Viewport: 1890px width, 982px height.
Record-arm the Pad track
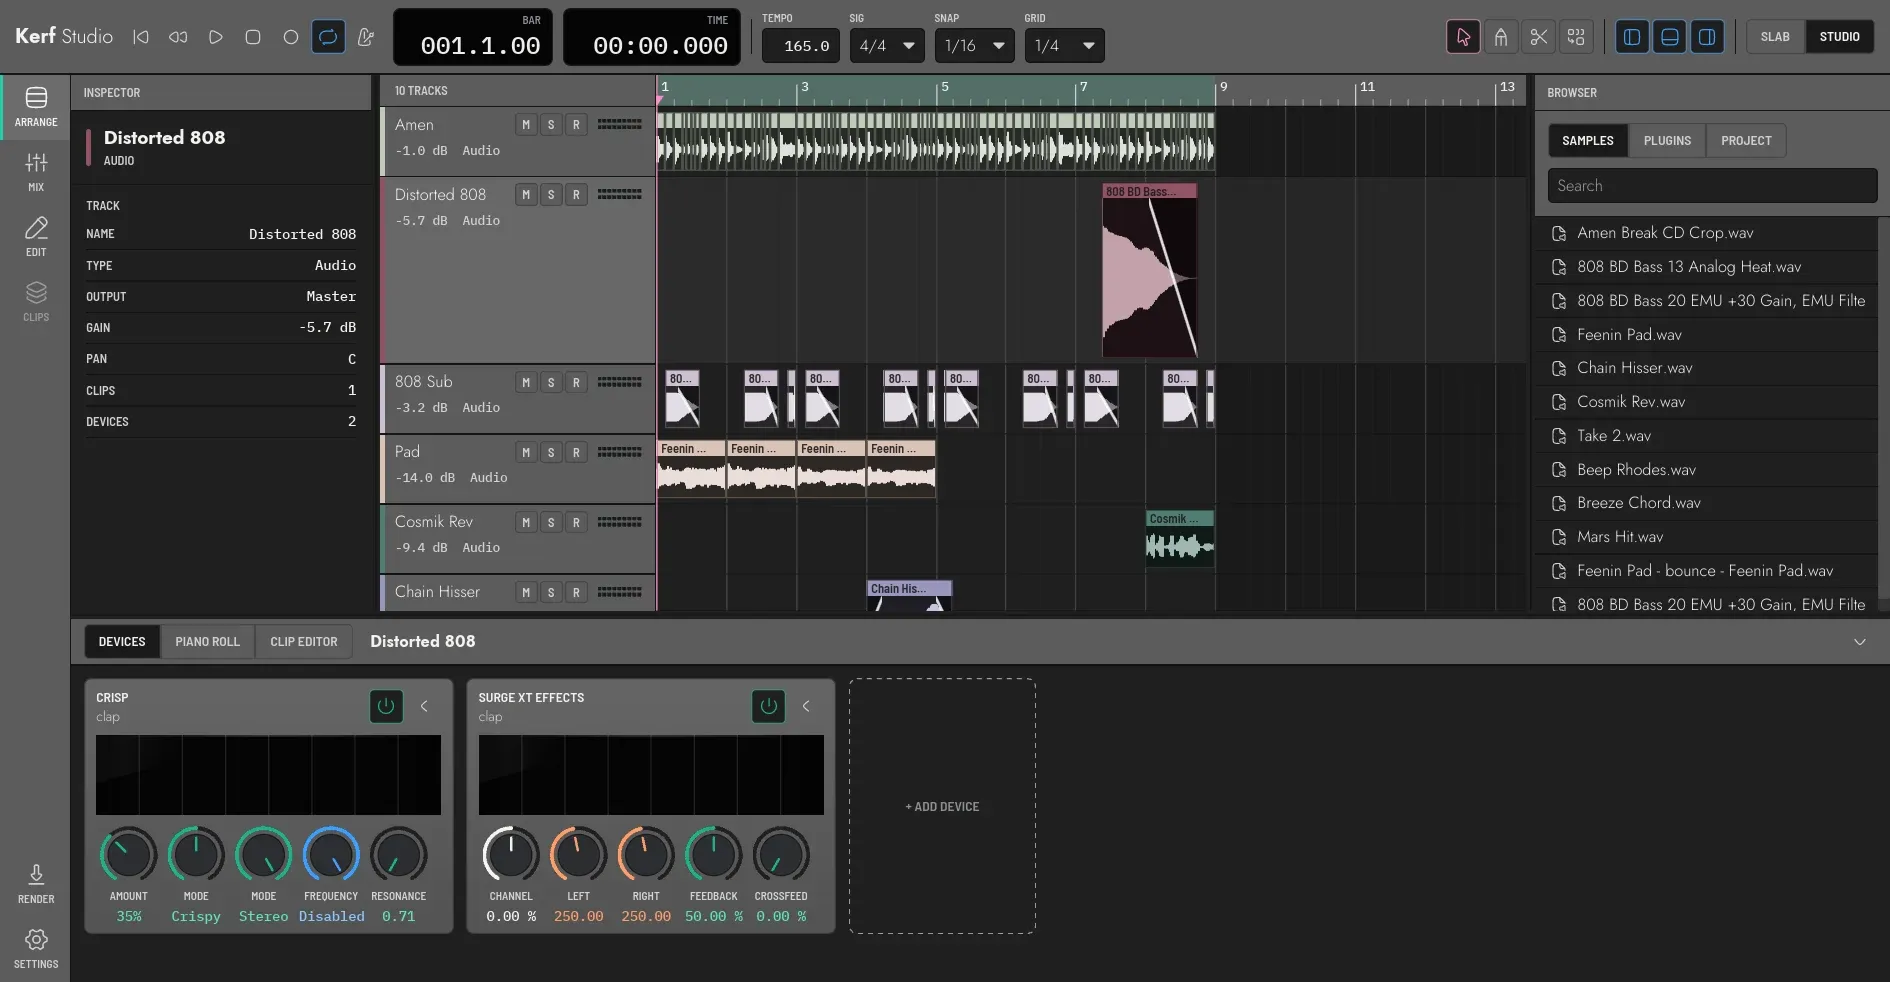click(x=576, y=452)
